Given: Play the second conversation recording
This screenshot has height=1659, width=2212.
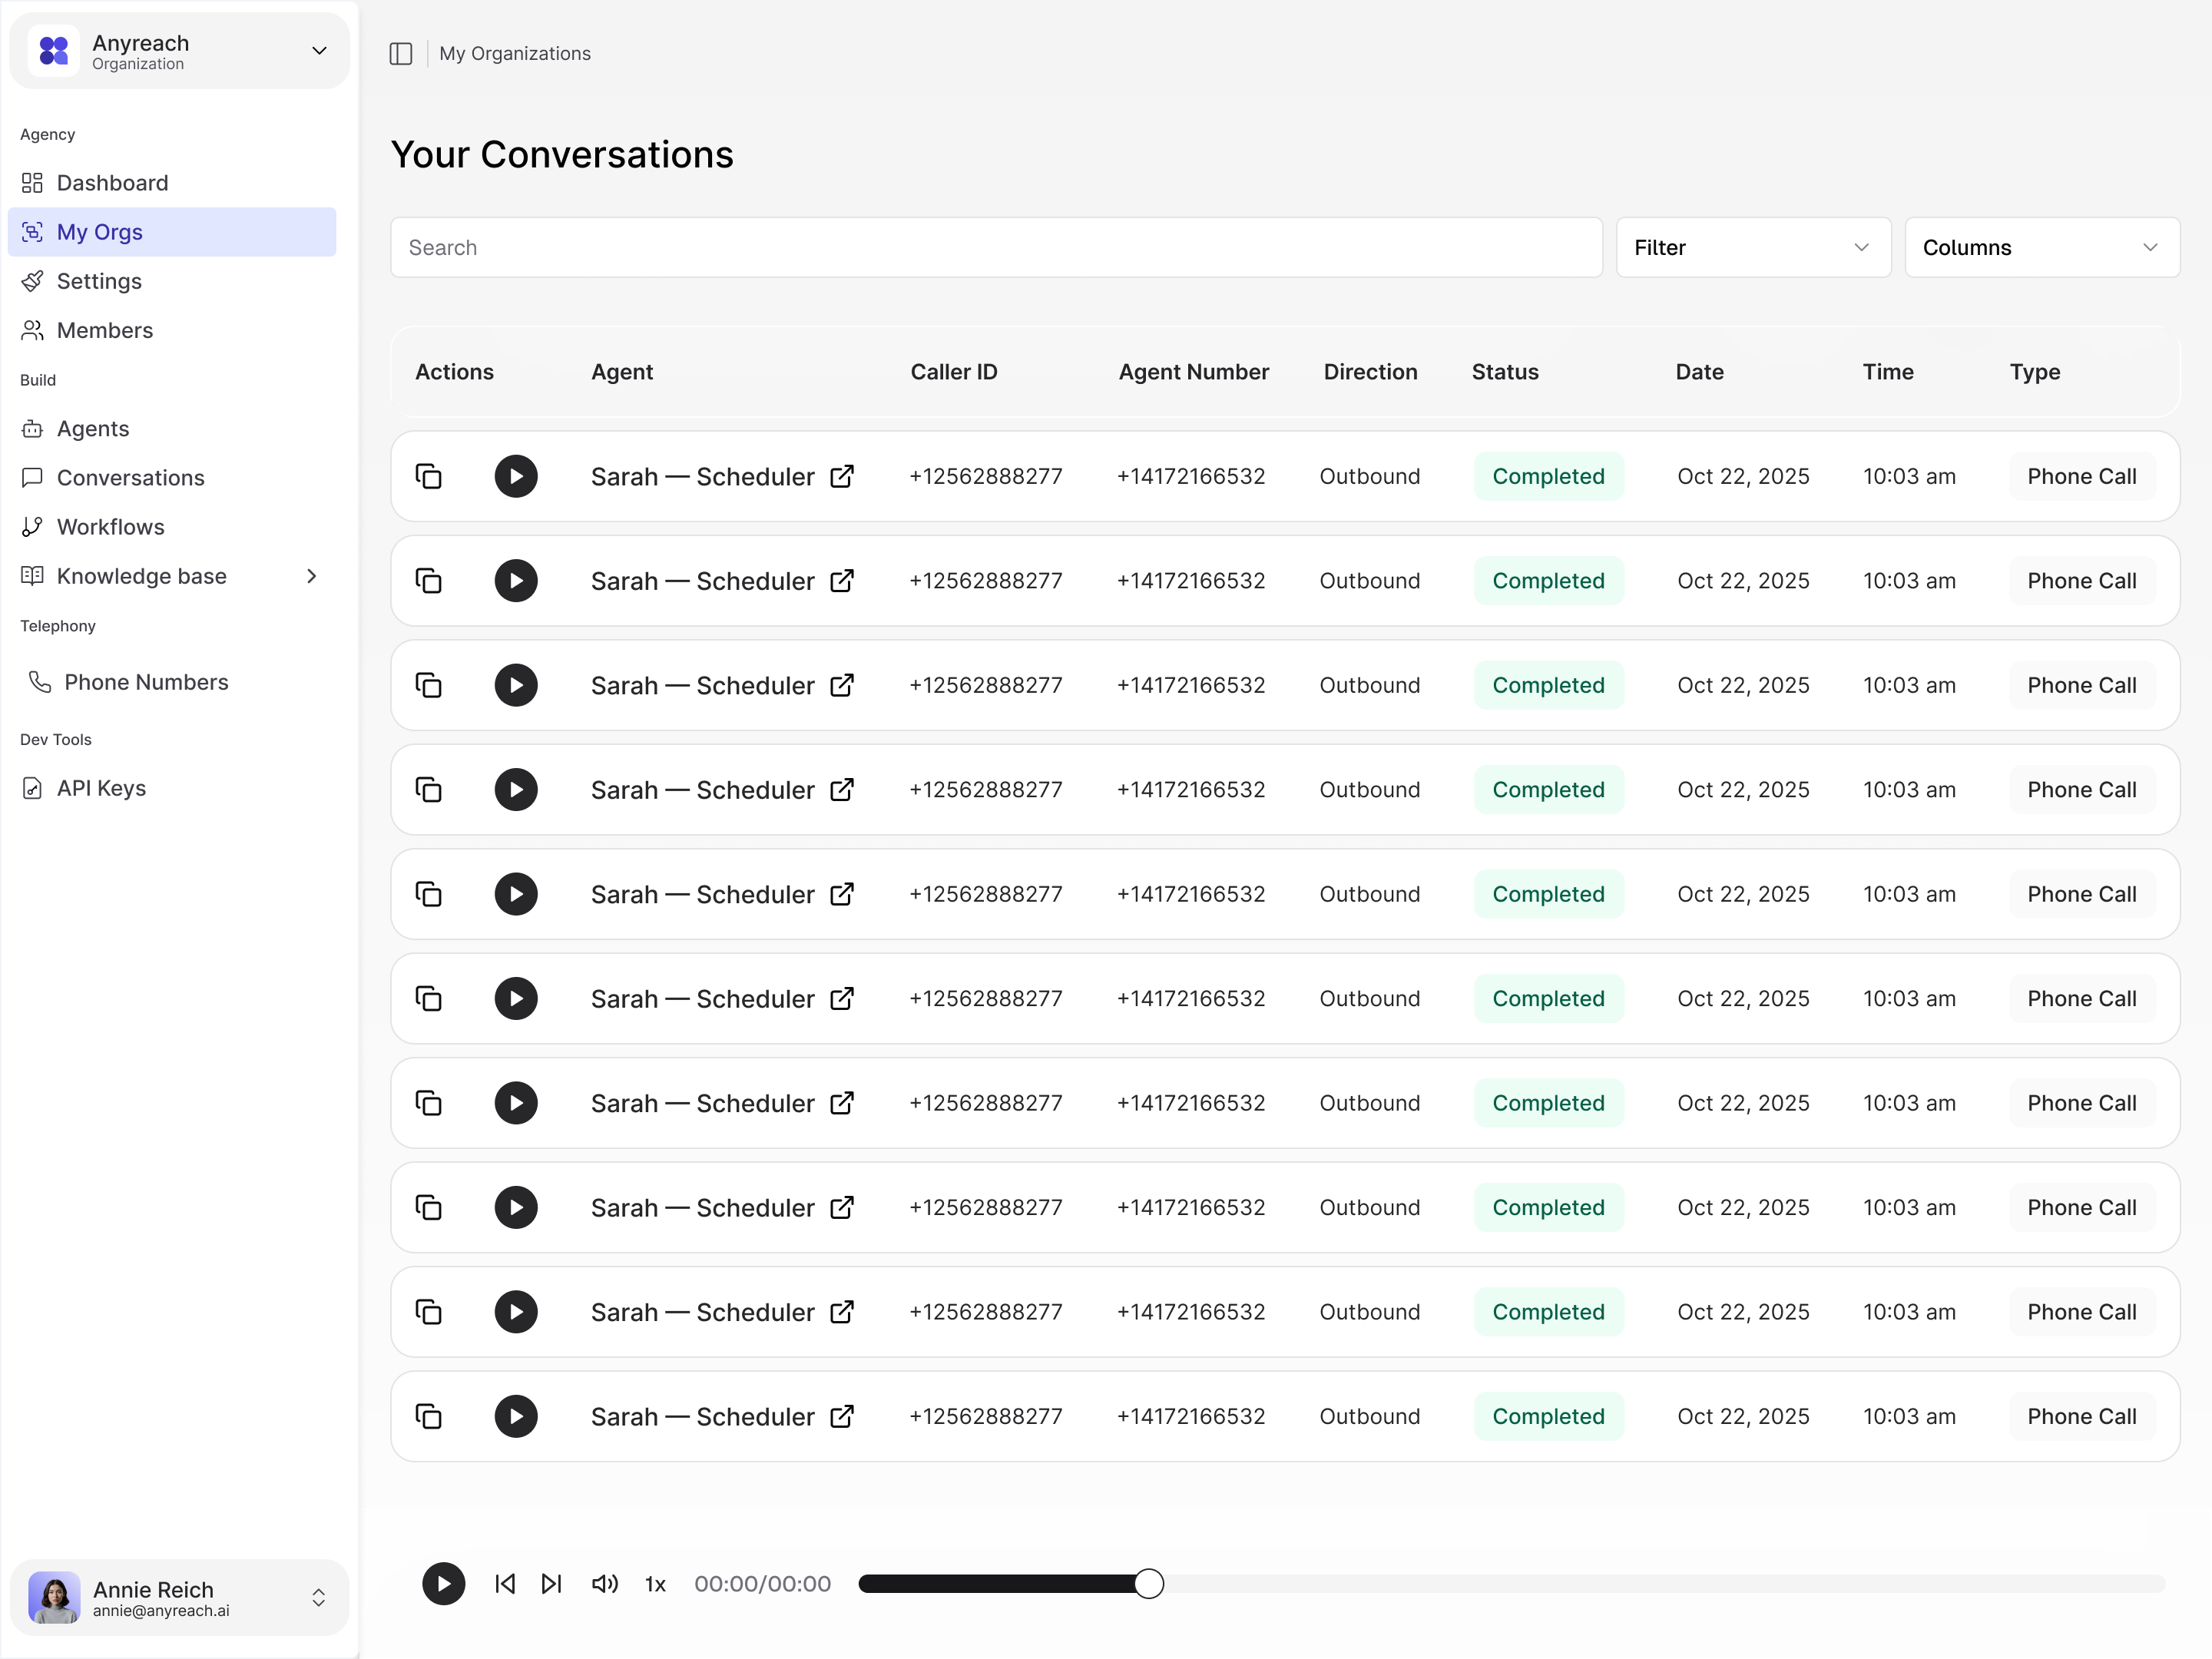Looking at the screenshot, I should coord(516,581).
